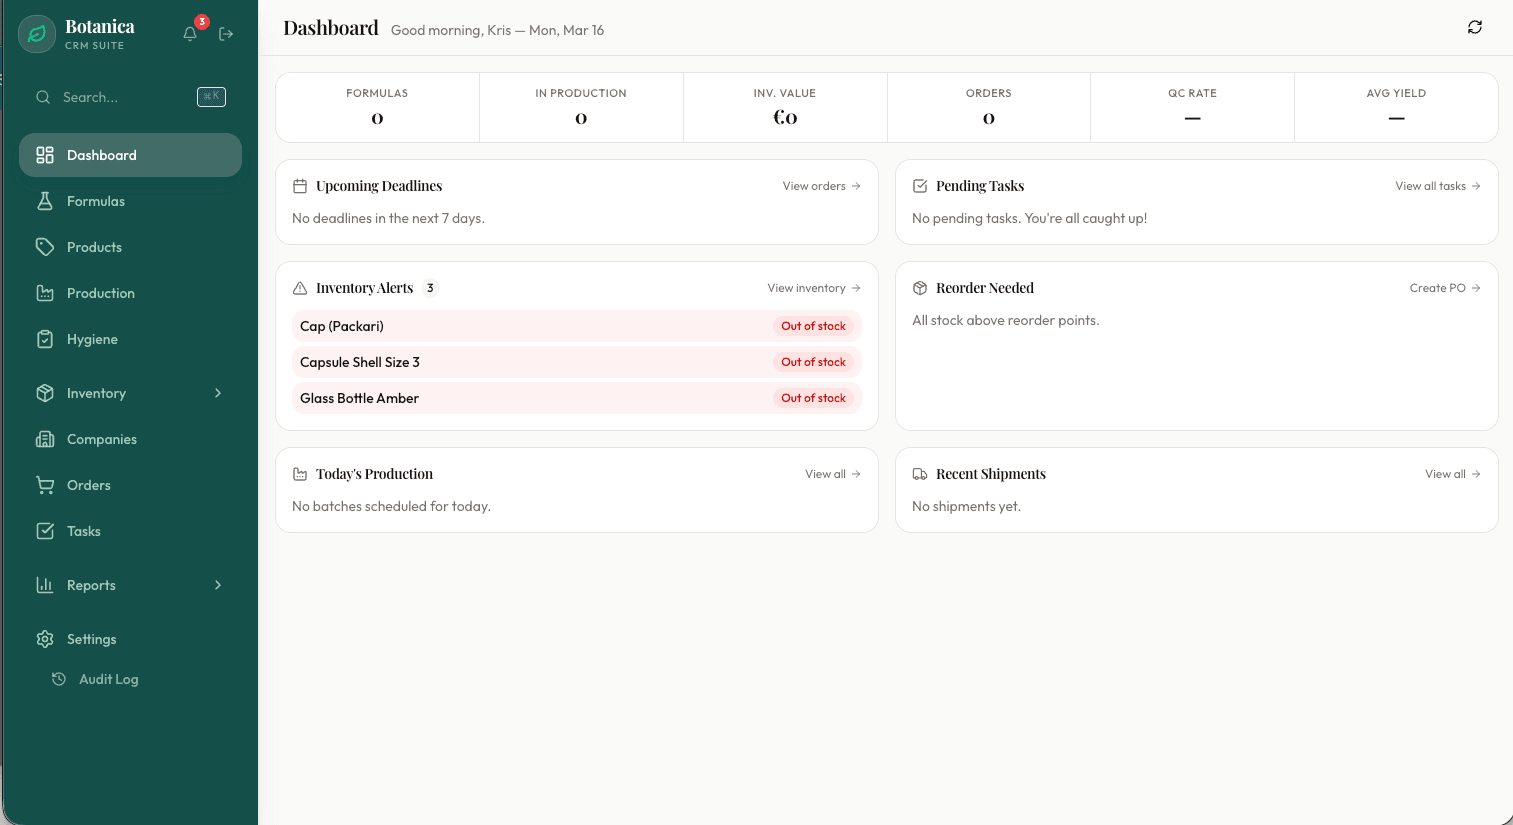This screenshot has width=1513, height=825.
Task: Click Create PO in Reorder Needed
Action: click(x=1437, y=288)
